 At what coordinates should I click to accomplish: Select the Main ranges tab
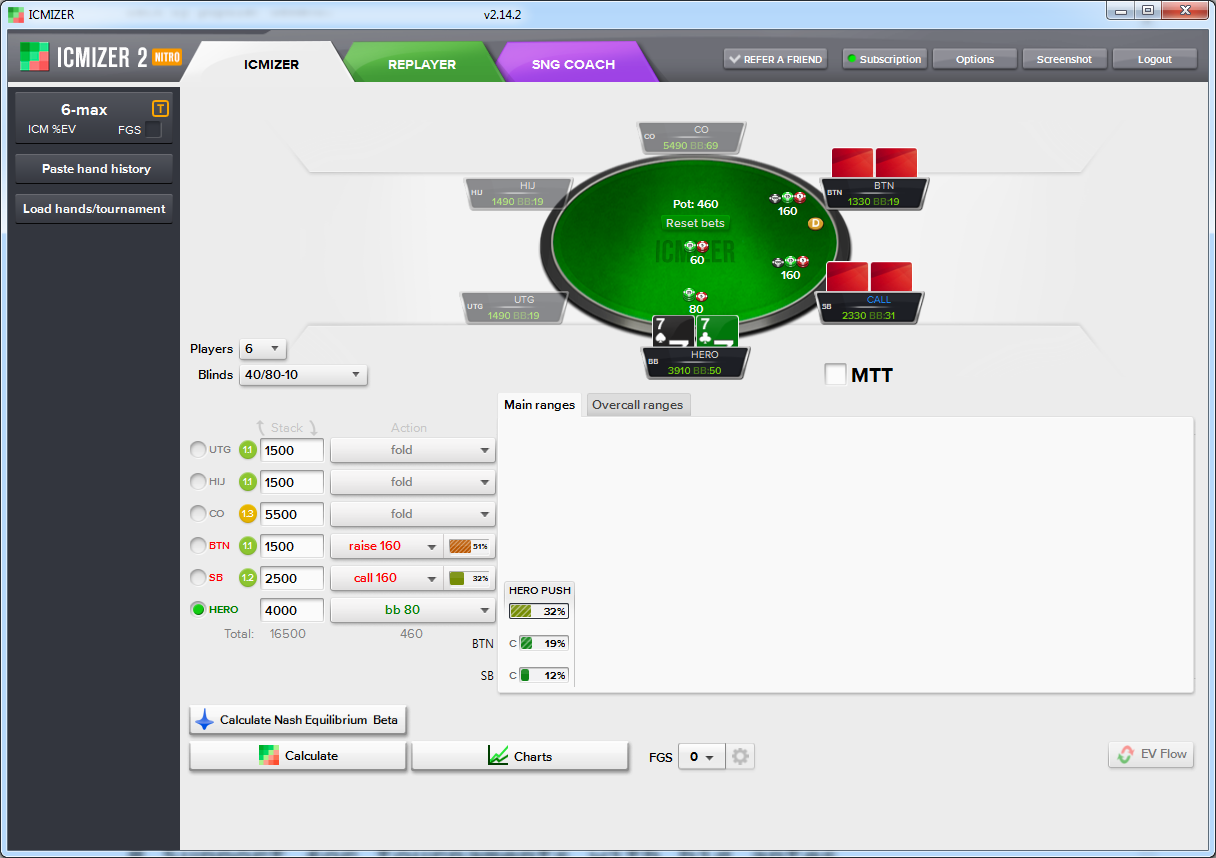click(540, 405)
